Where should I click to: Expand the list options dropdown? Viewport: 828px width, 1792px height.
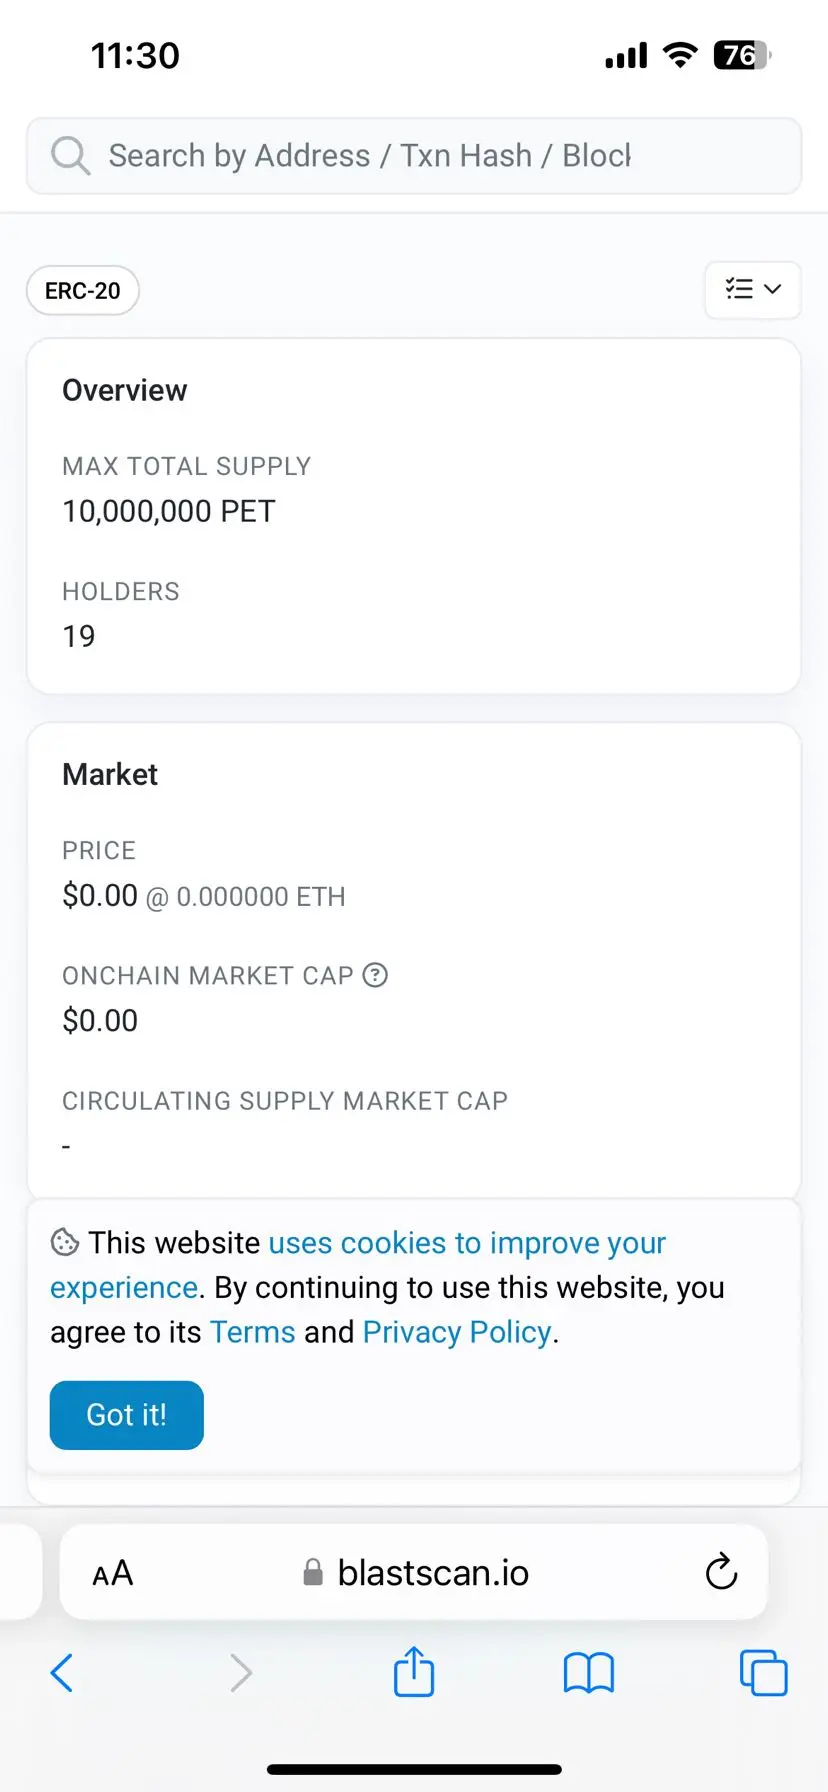[752, 290]
